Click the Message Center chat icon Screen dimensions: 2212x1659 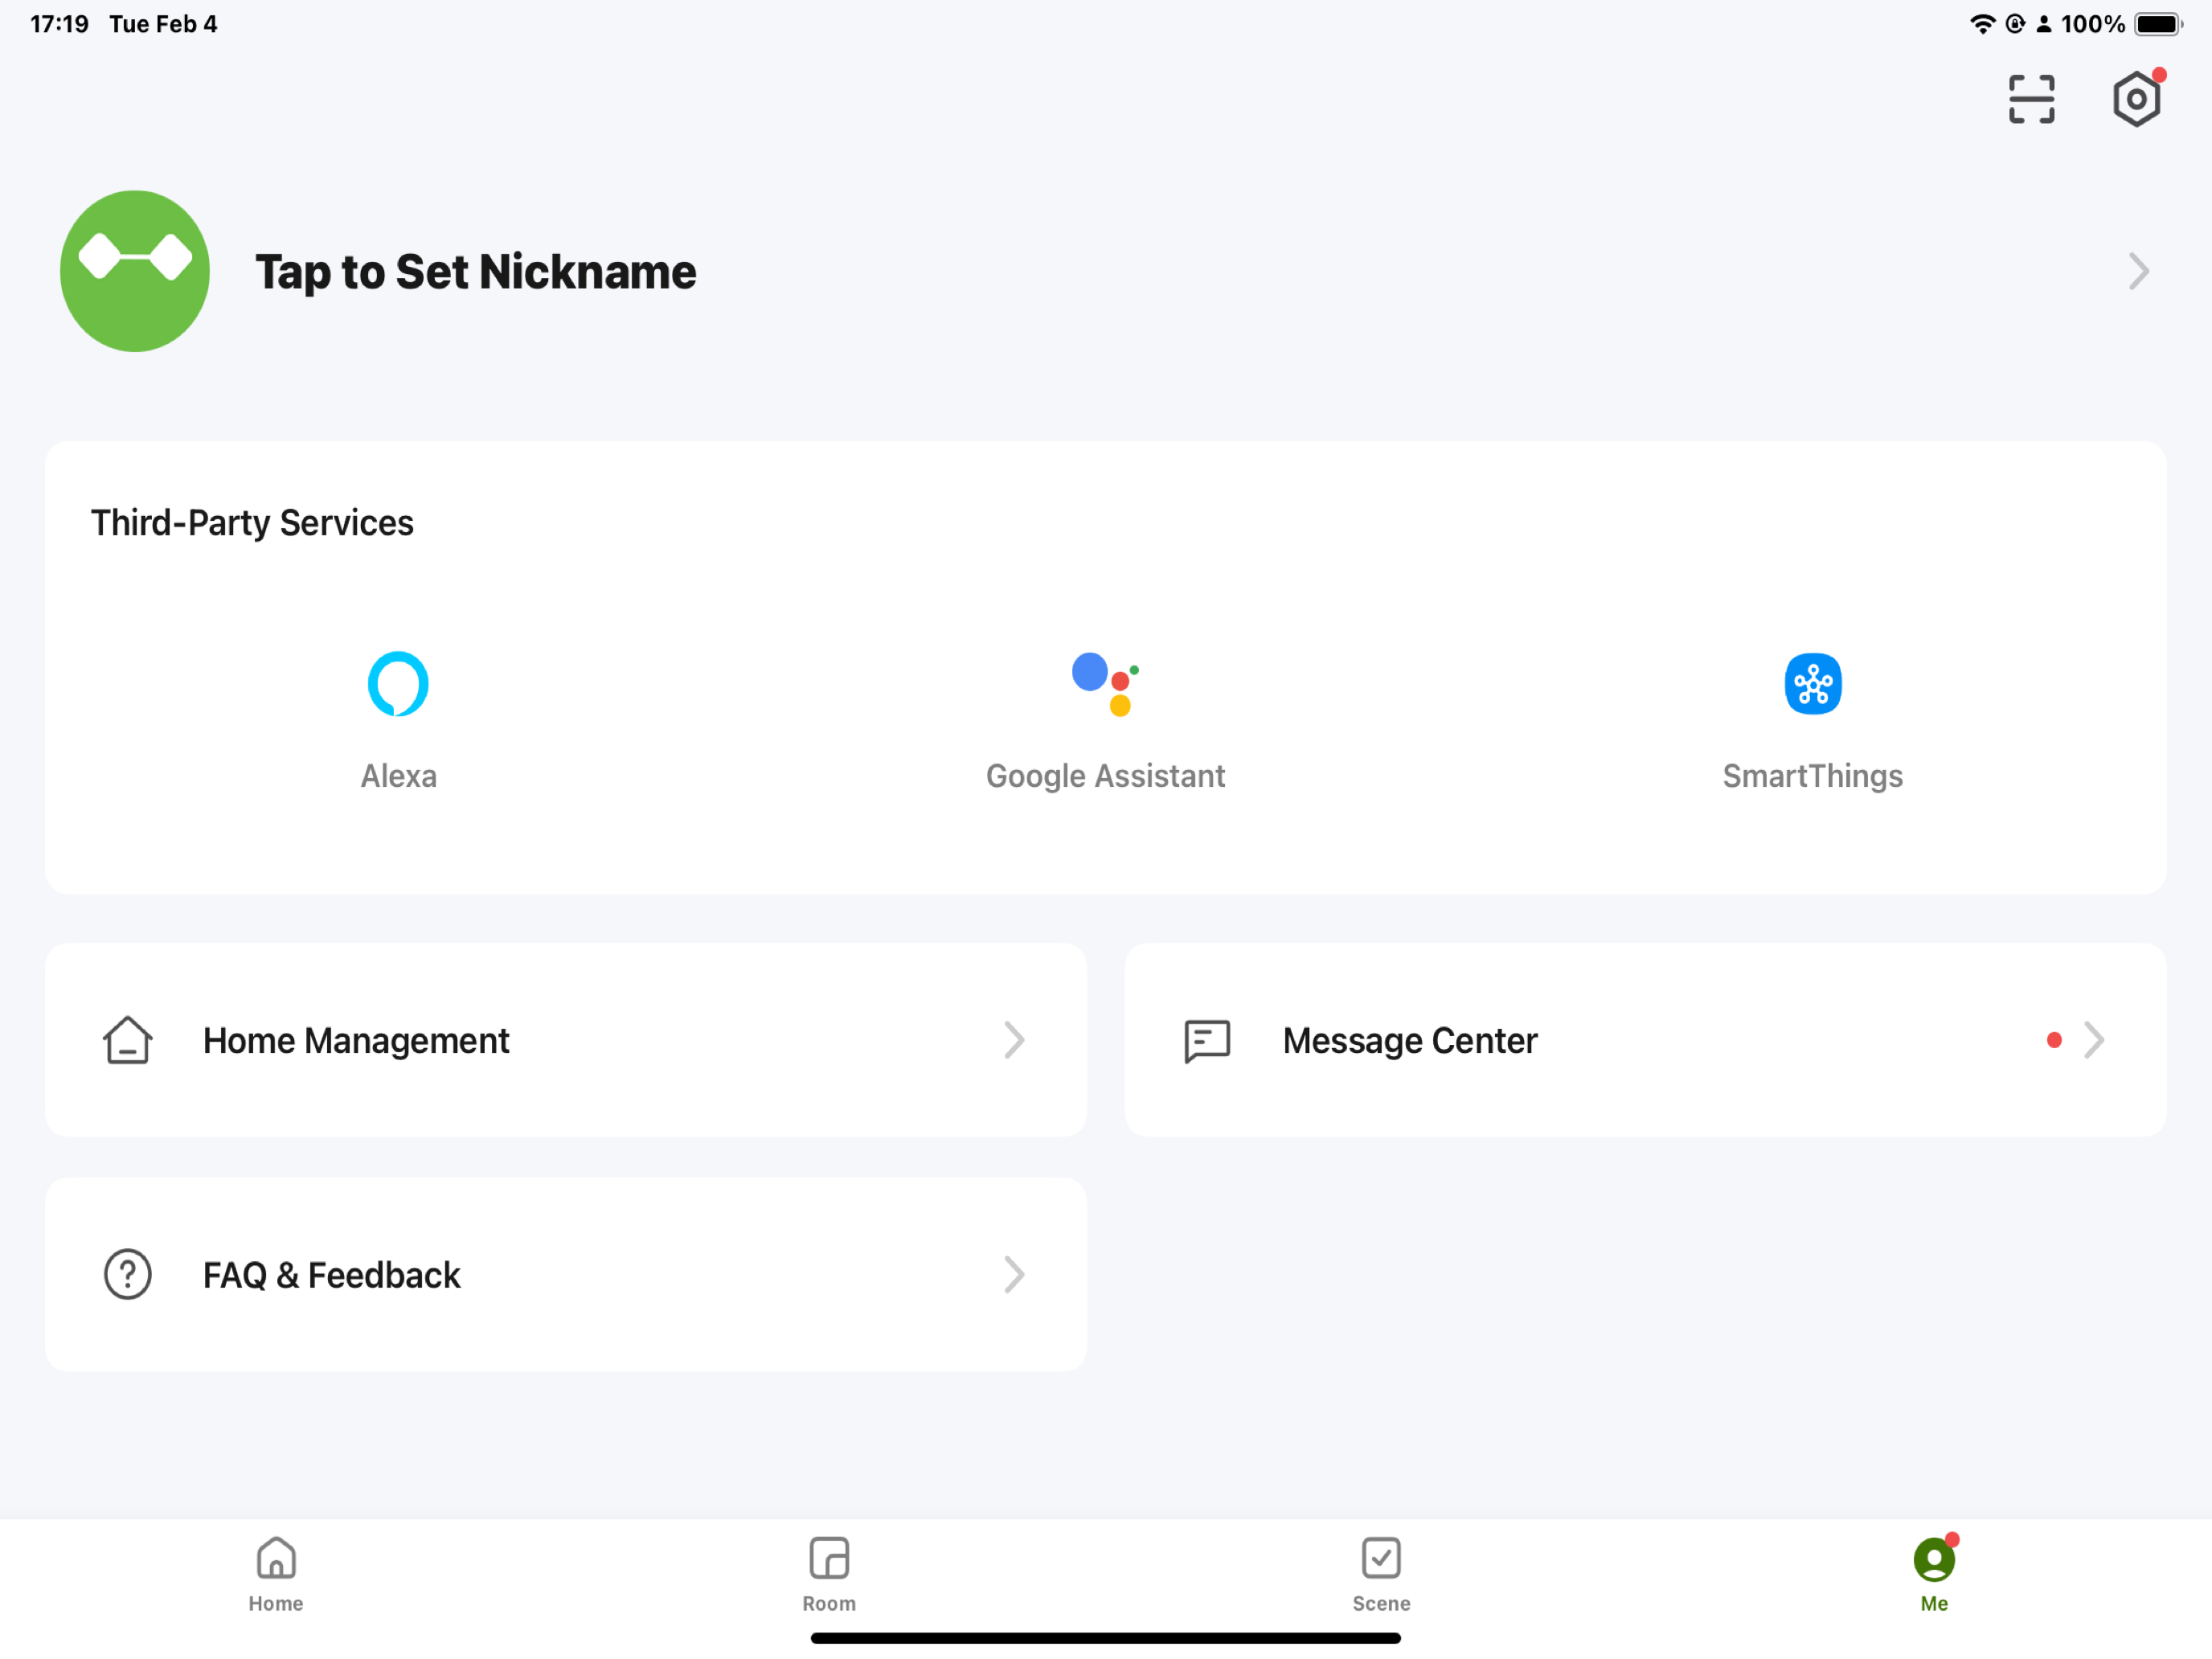coord(1207,1041)
